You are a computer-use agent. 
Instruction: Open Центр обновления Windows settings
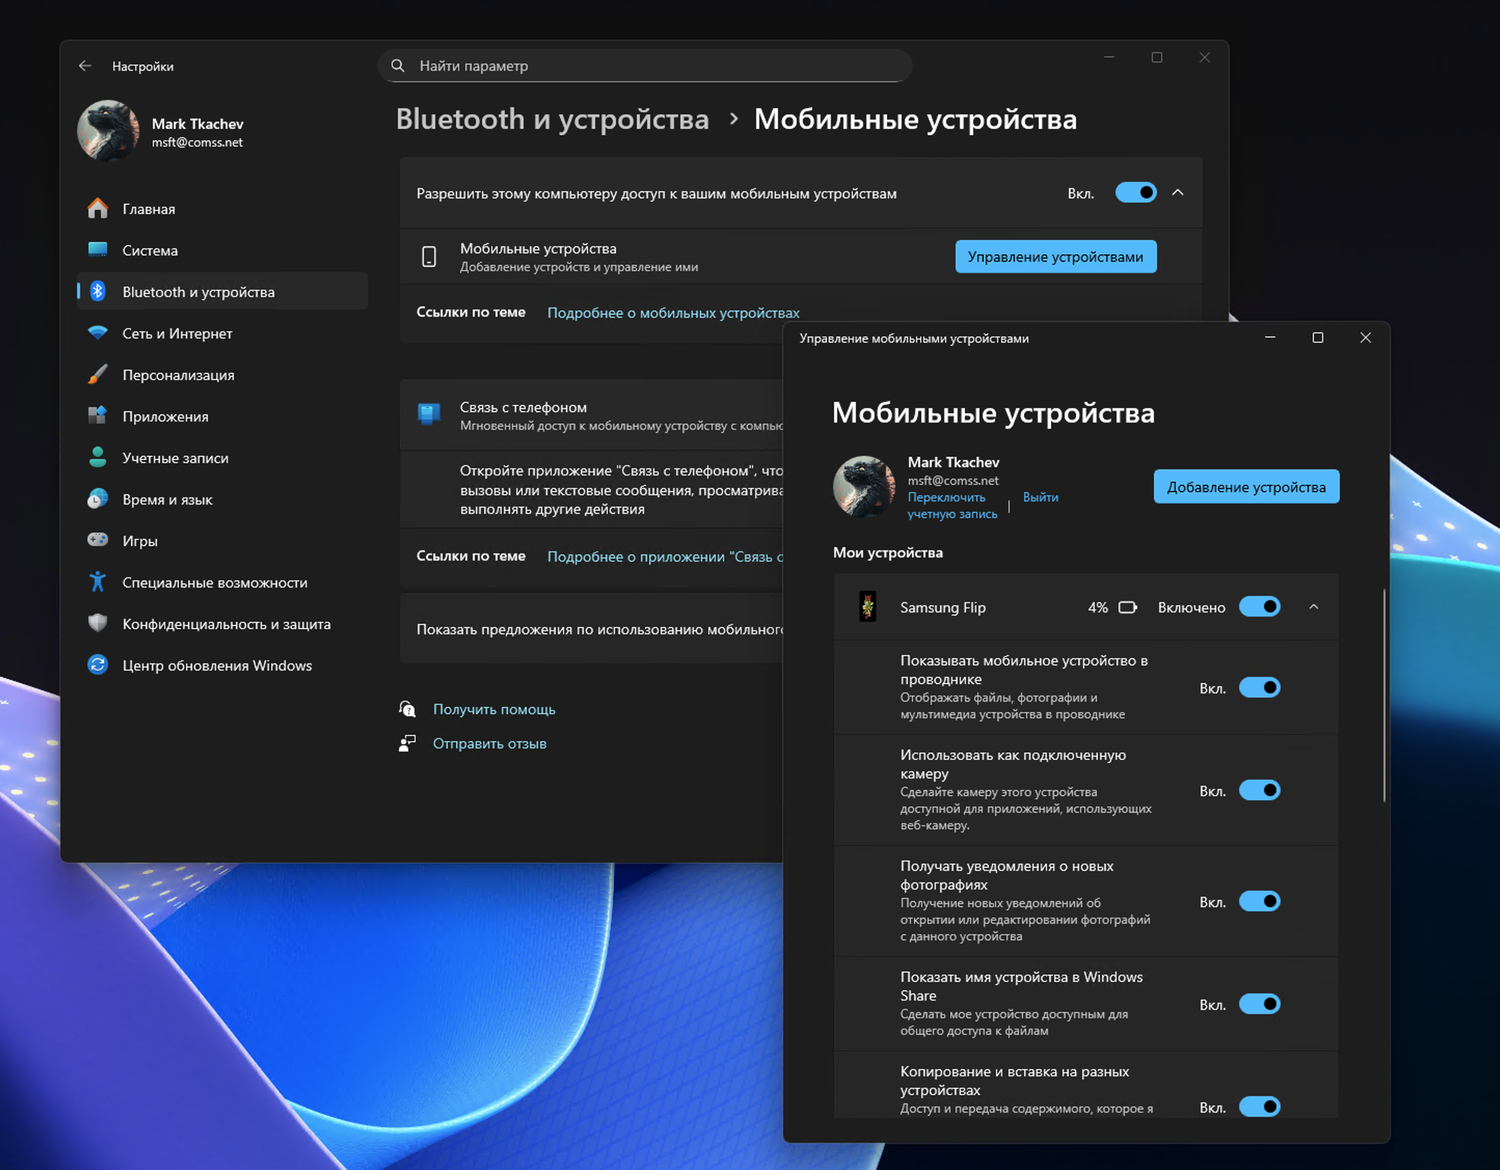tap(222, 665)
